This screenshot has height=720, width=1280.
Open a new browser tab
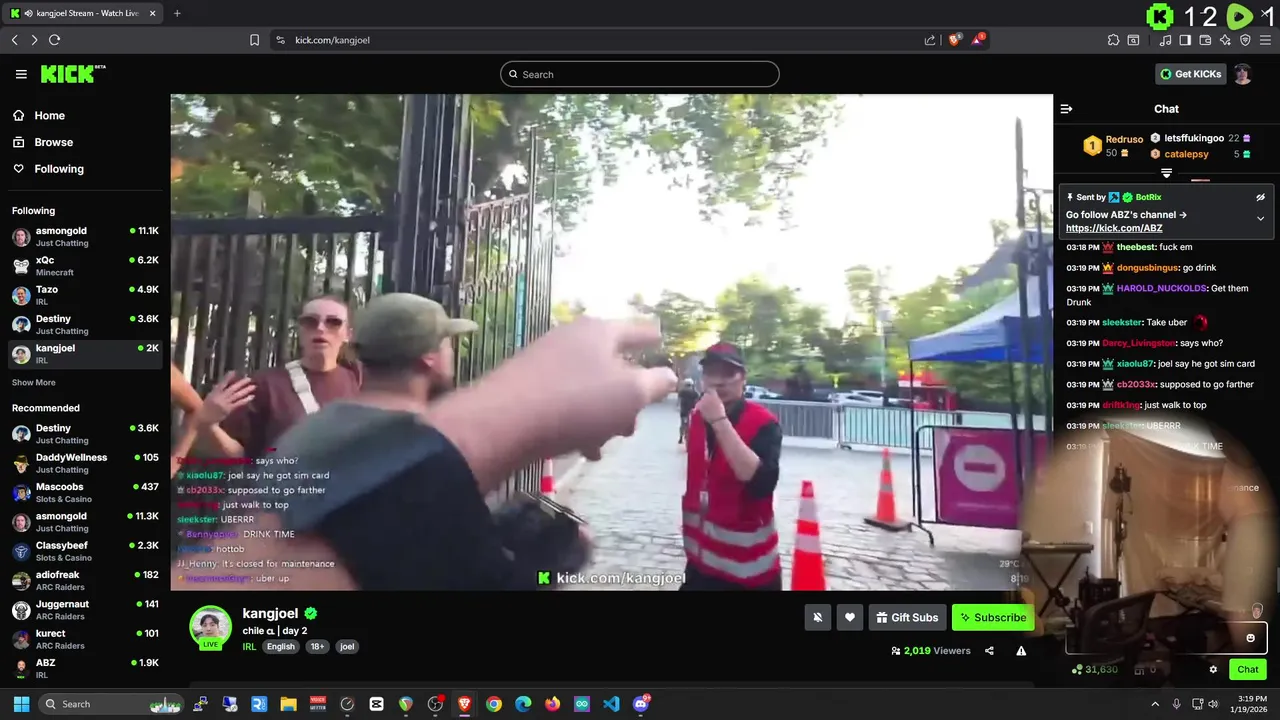(x=177, y=13)
